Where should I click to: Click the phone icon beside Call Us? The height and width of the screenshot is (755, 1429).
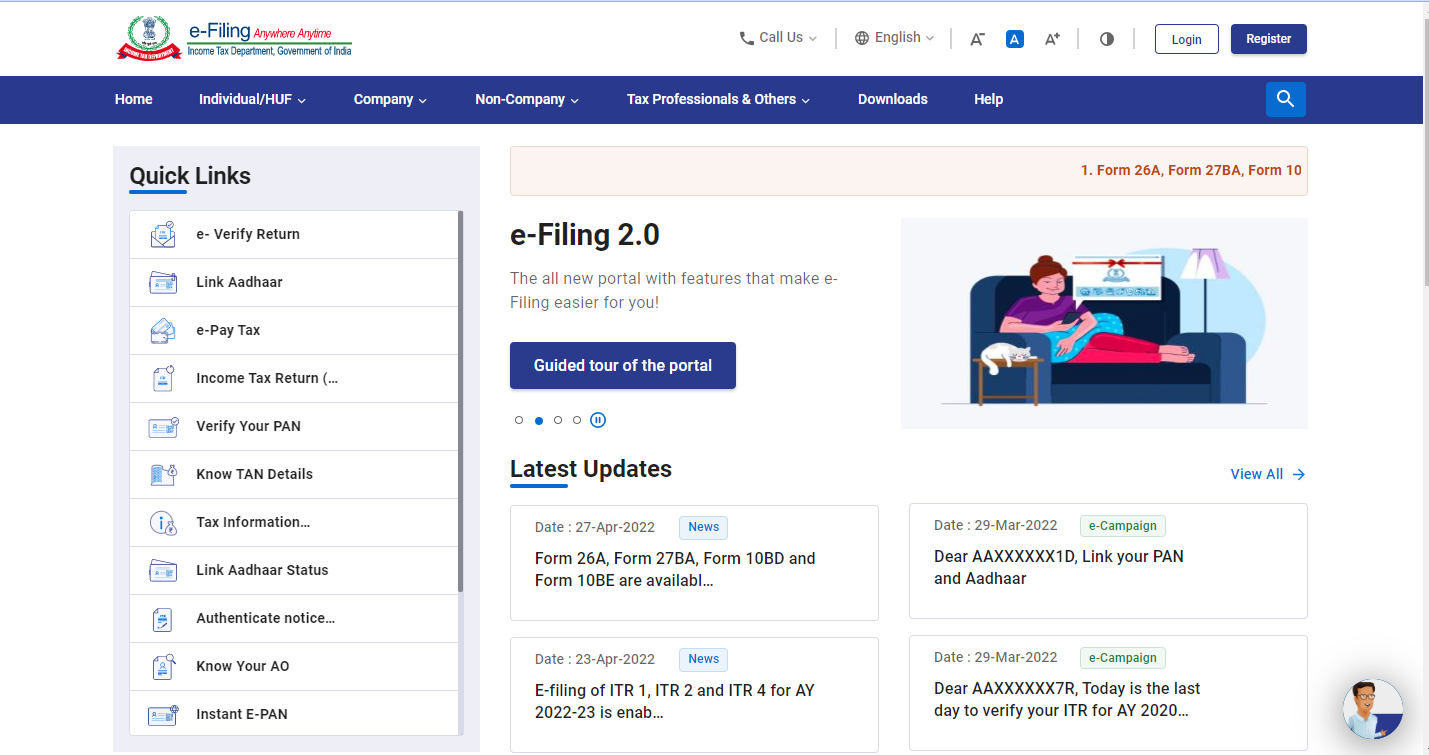746,38
